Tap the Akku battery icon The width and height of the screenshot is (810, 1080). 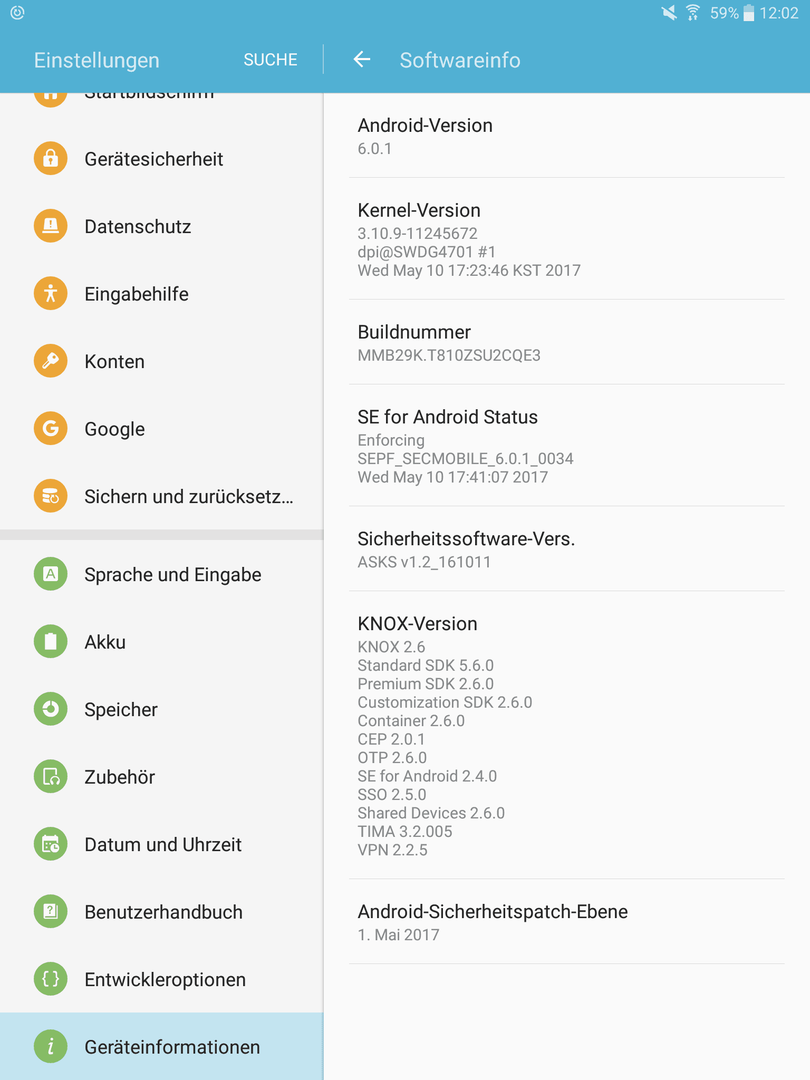[50, 642]
